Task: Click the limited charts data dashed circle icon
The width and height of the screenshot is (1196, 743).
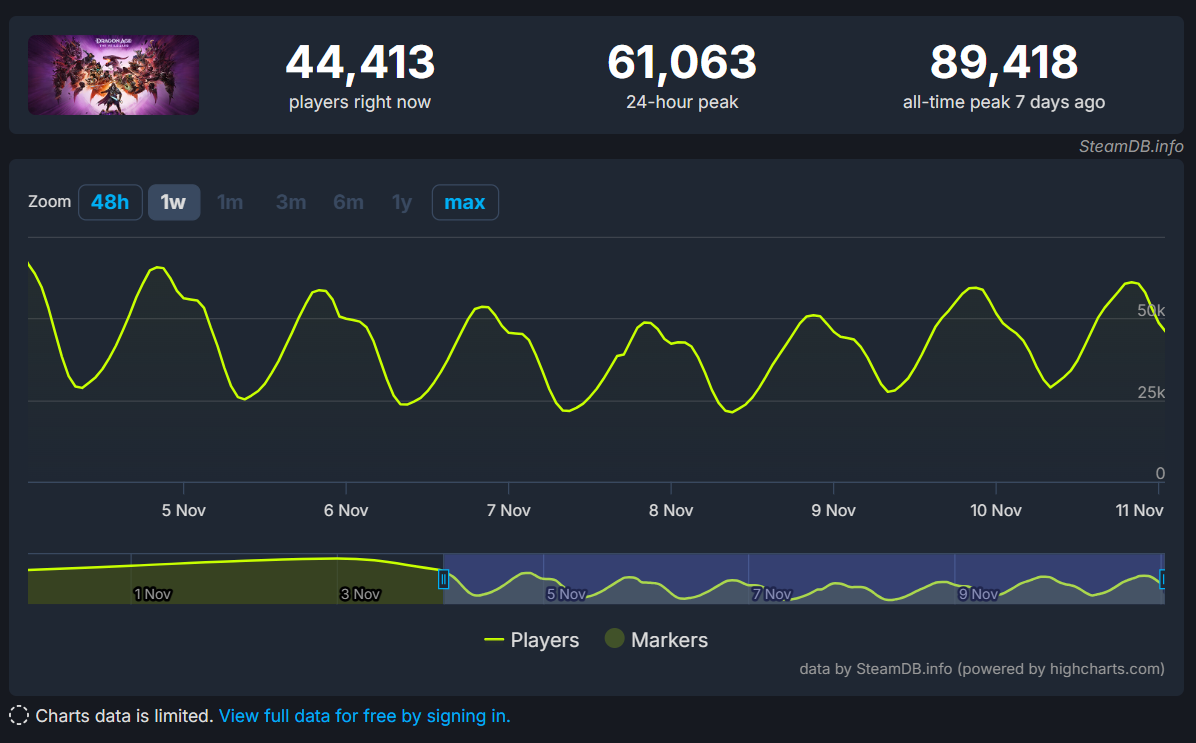Action: [x=19, y=716]
